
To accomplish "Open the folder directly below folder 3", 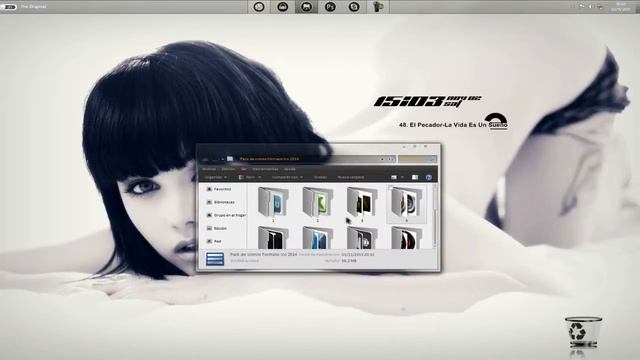I will pos(362,238).
